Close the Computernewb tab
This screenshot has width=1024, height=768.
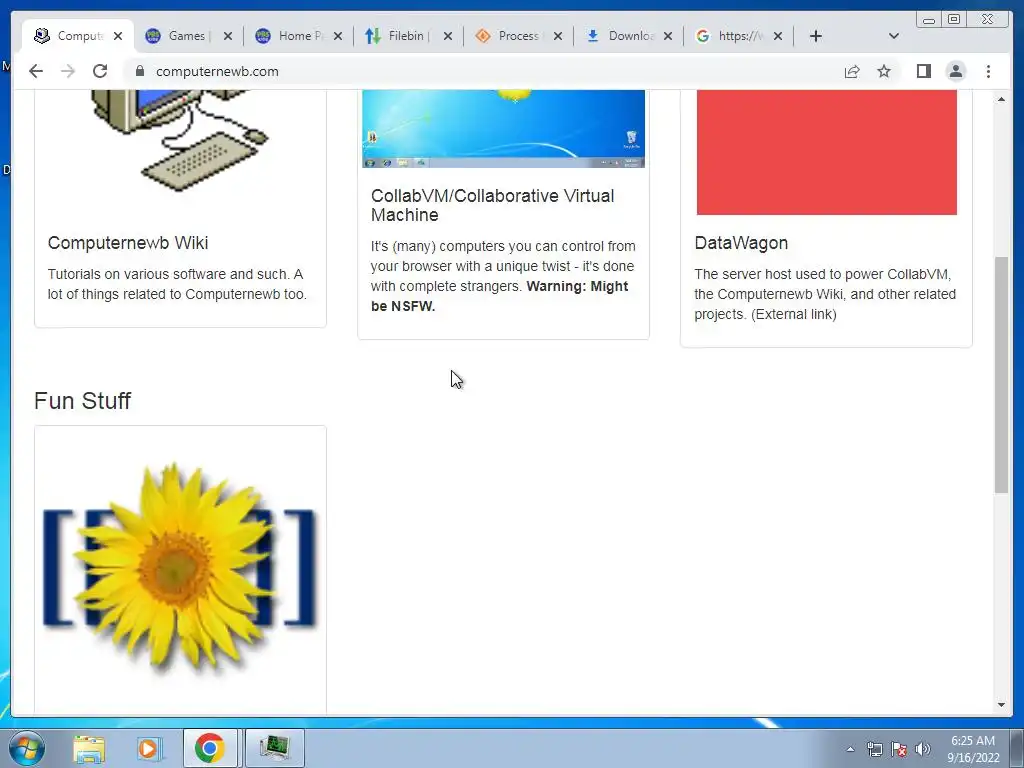coord(118,36)
